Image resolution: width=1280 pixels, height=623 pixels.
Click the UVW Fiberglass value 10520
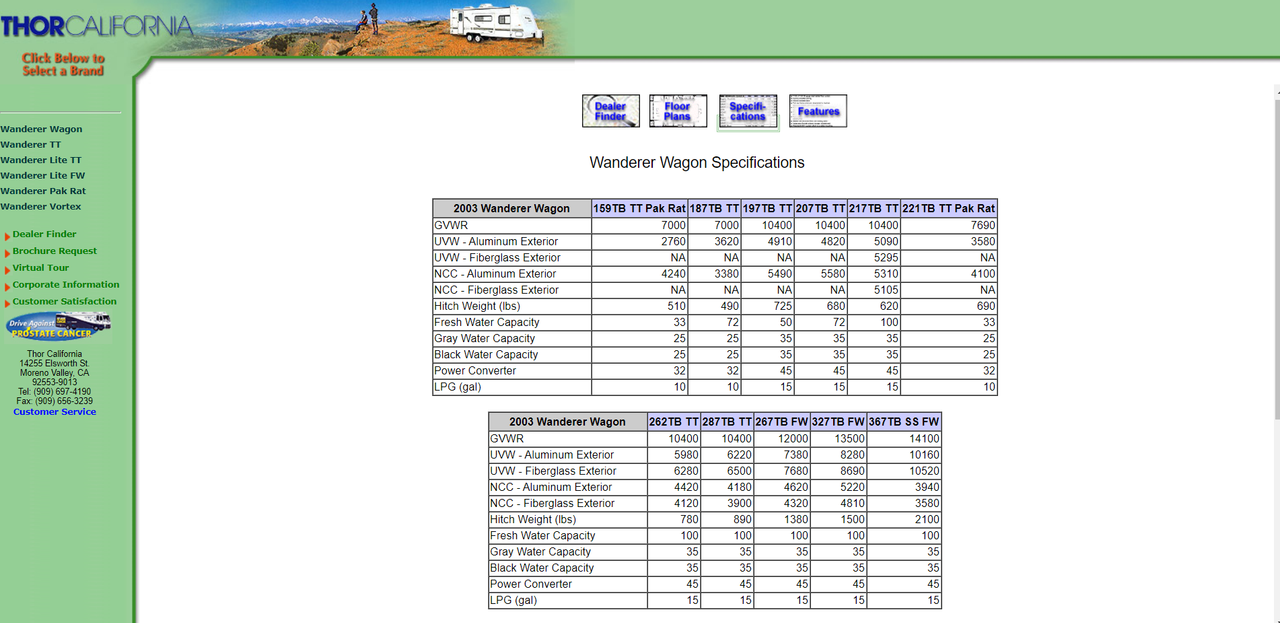pos(924,471)
